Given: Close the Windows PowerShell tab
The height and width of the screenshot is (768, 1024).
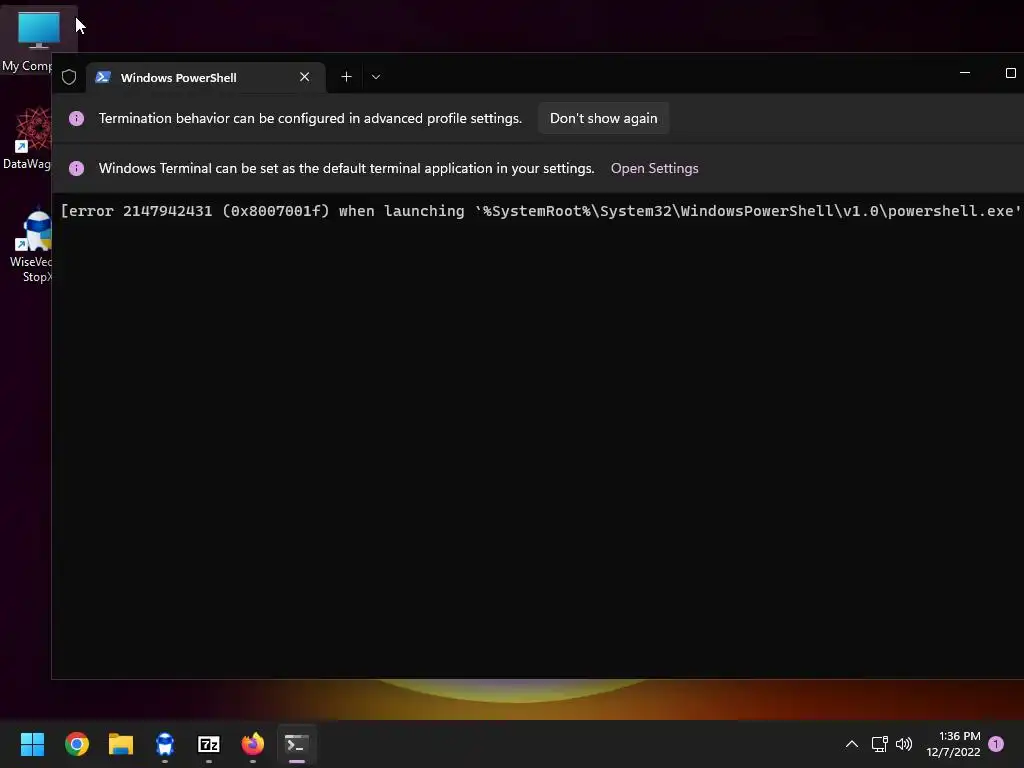Looking at the screenshot, I should click(304, 77).
